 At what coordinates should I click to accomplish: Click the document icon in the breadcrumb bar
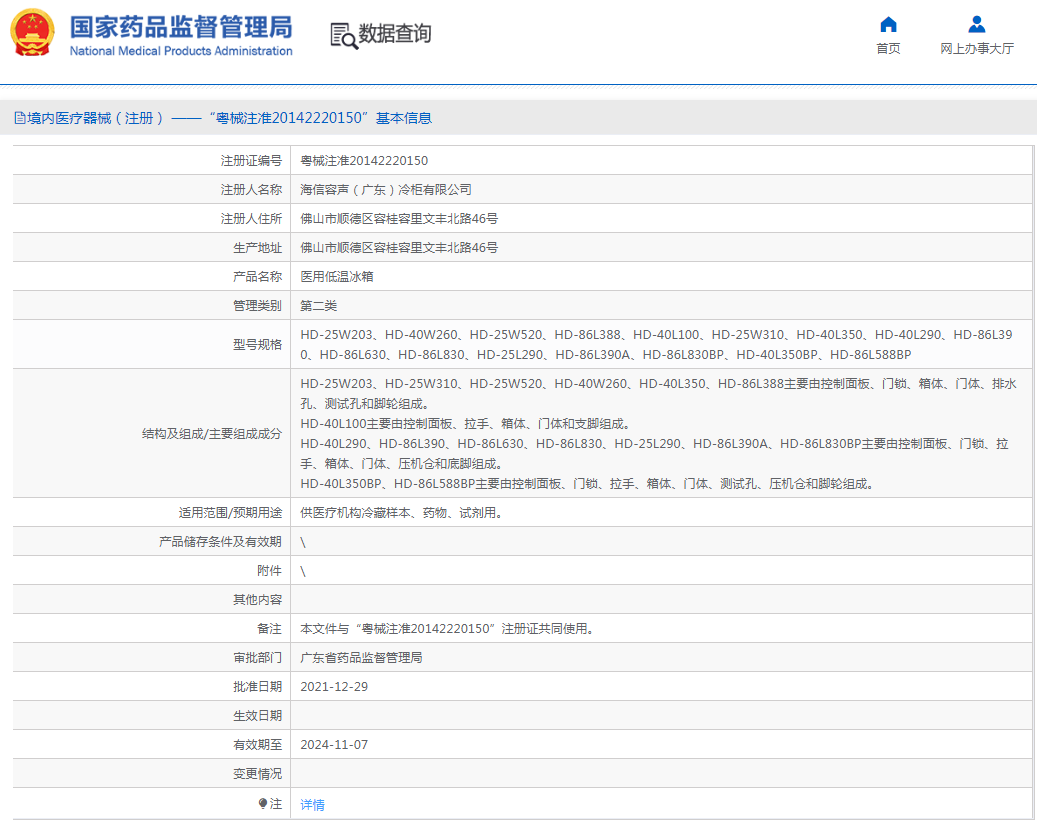point(18,117)
